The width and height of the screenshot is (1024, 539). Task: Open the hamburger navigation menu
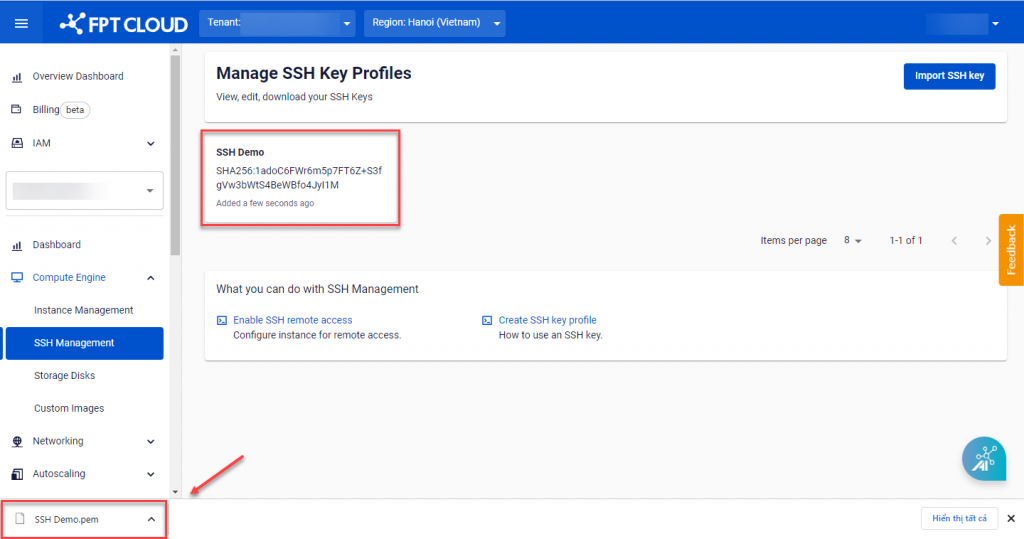tap(21, 23)
